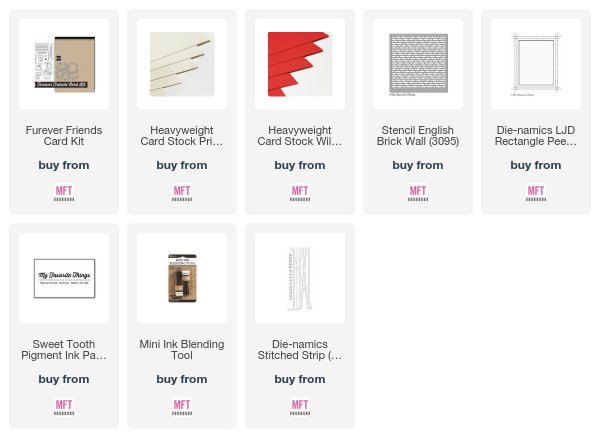The height and width of the screenshot is (438, 600).
Task: Click MFT logo under Die-namics LJD Rectangle
Action: [536, 193]
